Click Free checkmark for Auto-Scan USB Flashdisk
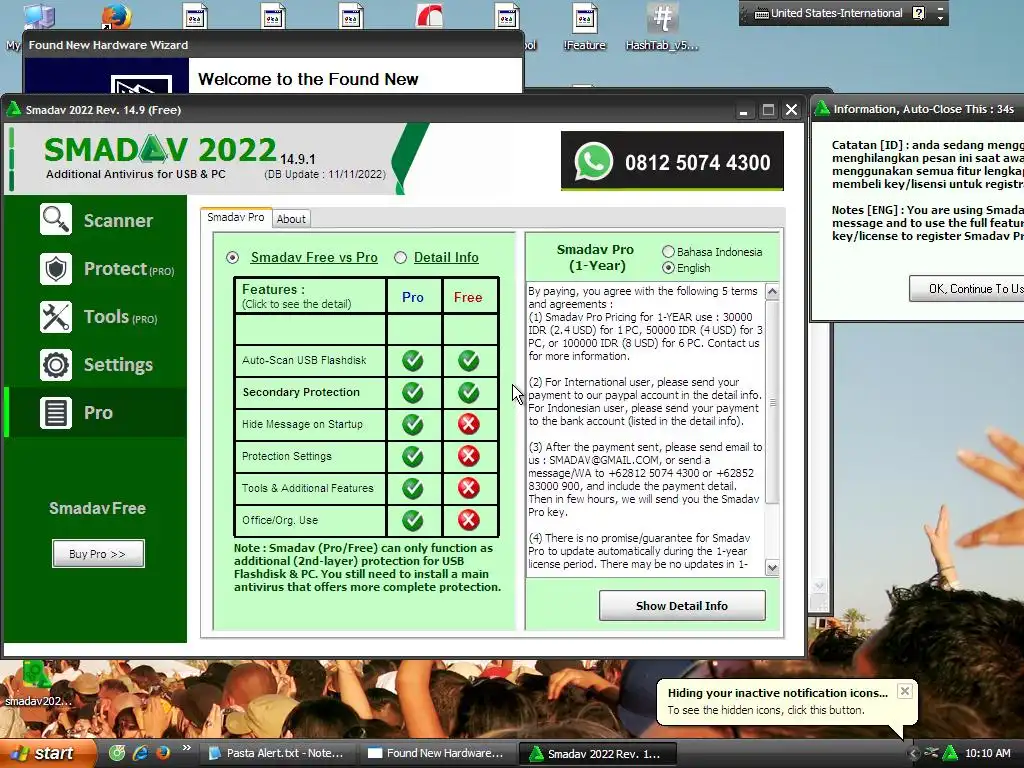Image resolution: width=1024 pixels, height=768 pixels. pos(468,360)
